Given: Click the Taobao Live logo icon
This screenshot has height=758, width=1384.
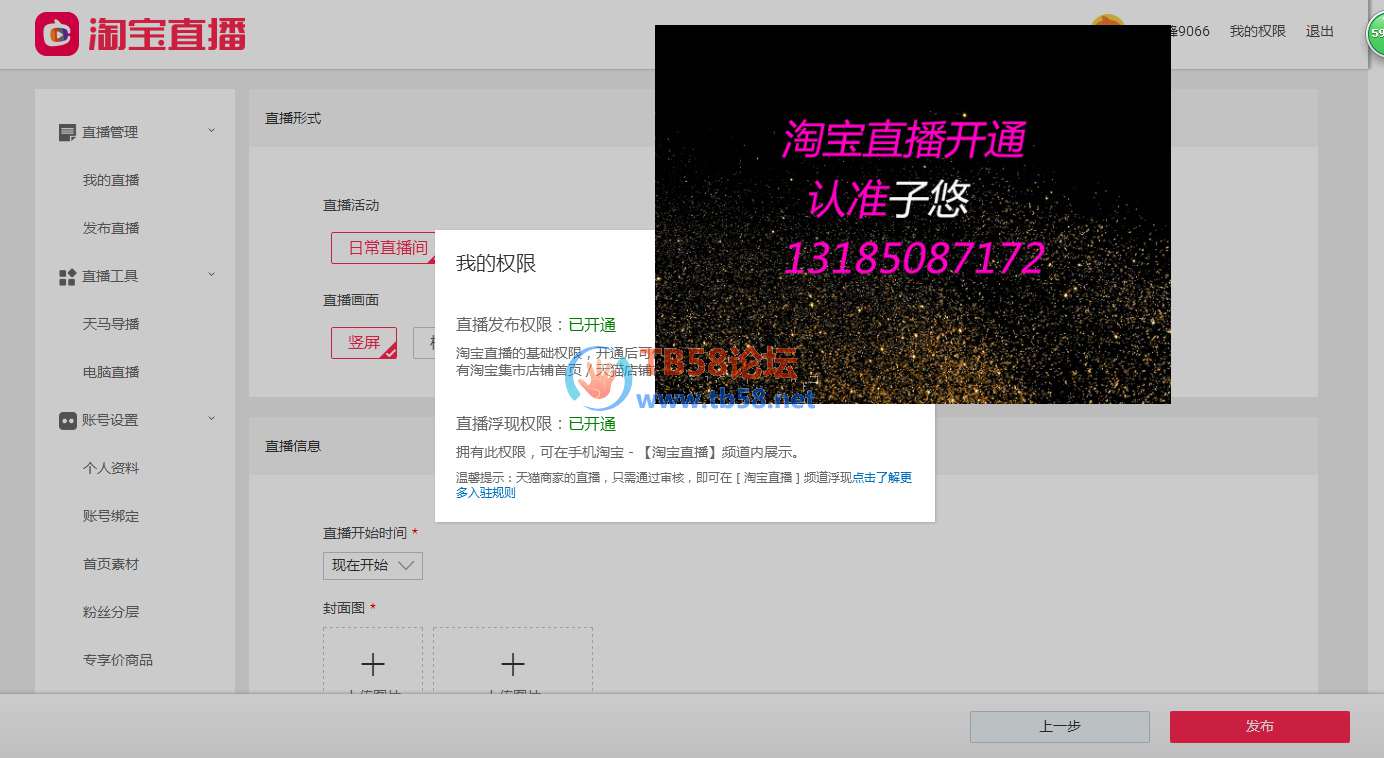Looking at the screenshot, I should point(56,35).
